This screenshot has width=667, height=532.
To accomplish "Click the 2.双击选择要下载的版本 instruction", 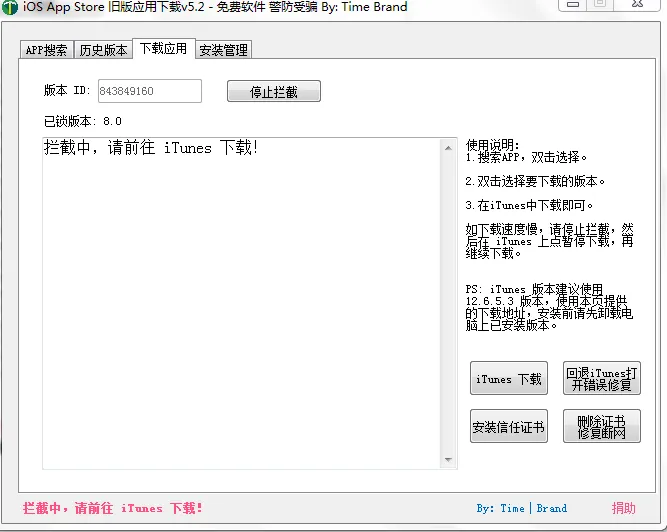I will click(535, 182).
